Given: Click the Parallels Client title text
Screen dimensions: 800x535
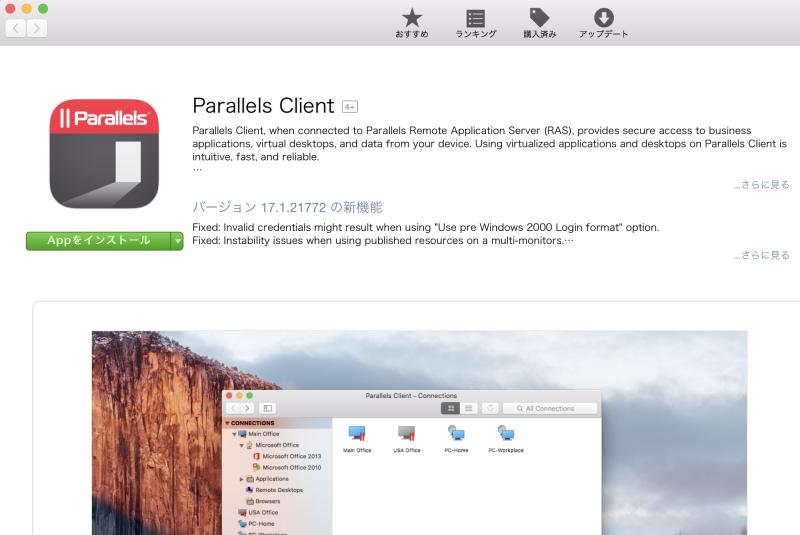Looking at the screenshot, I should tap(263, 106).
